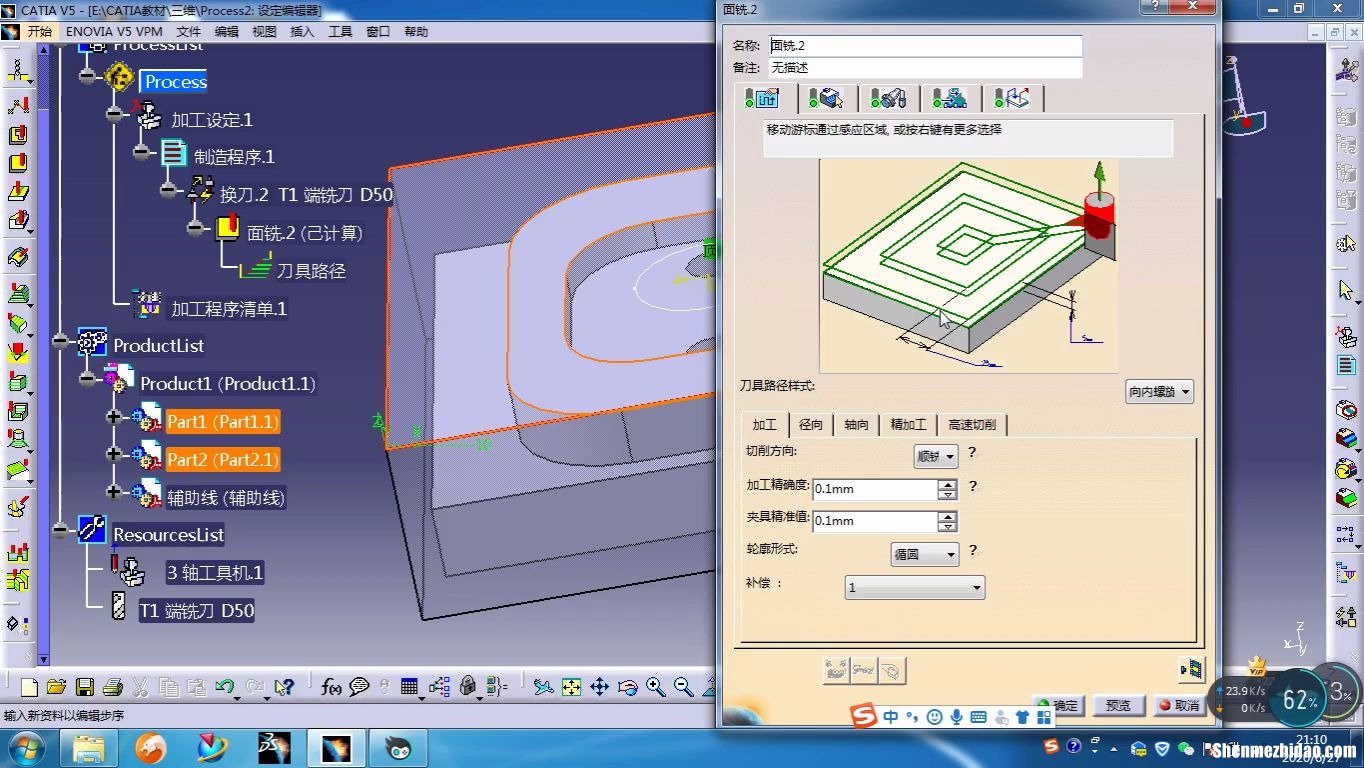Open the feeds and speeds tab icon
The height and width of the screenshot is (768, 1364).
950,98
